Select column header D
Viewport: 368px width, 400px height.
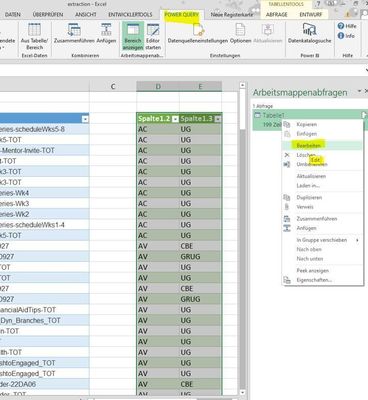158,87
